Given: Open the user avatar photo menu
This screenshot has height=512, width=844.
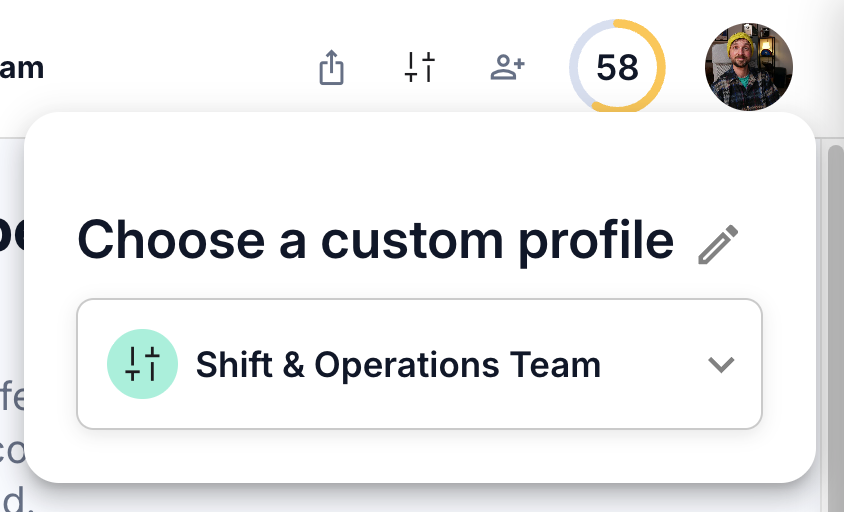Looking at the screenshot, I should point(749,67).
